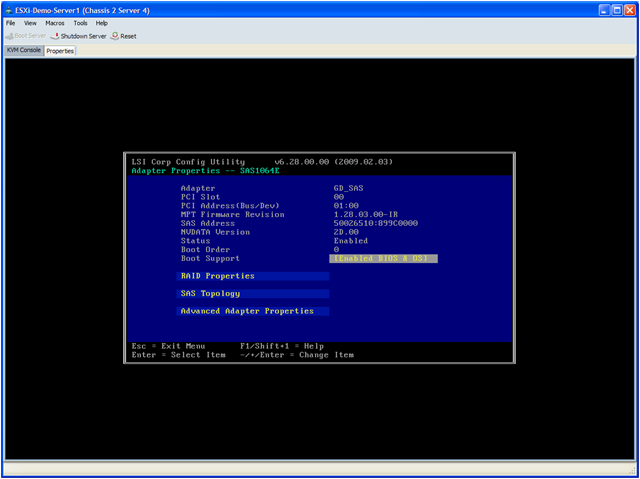Open the Help menu
This screenshot has height=479, width=640.
(102, 23)
